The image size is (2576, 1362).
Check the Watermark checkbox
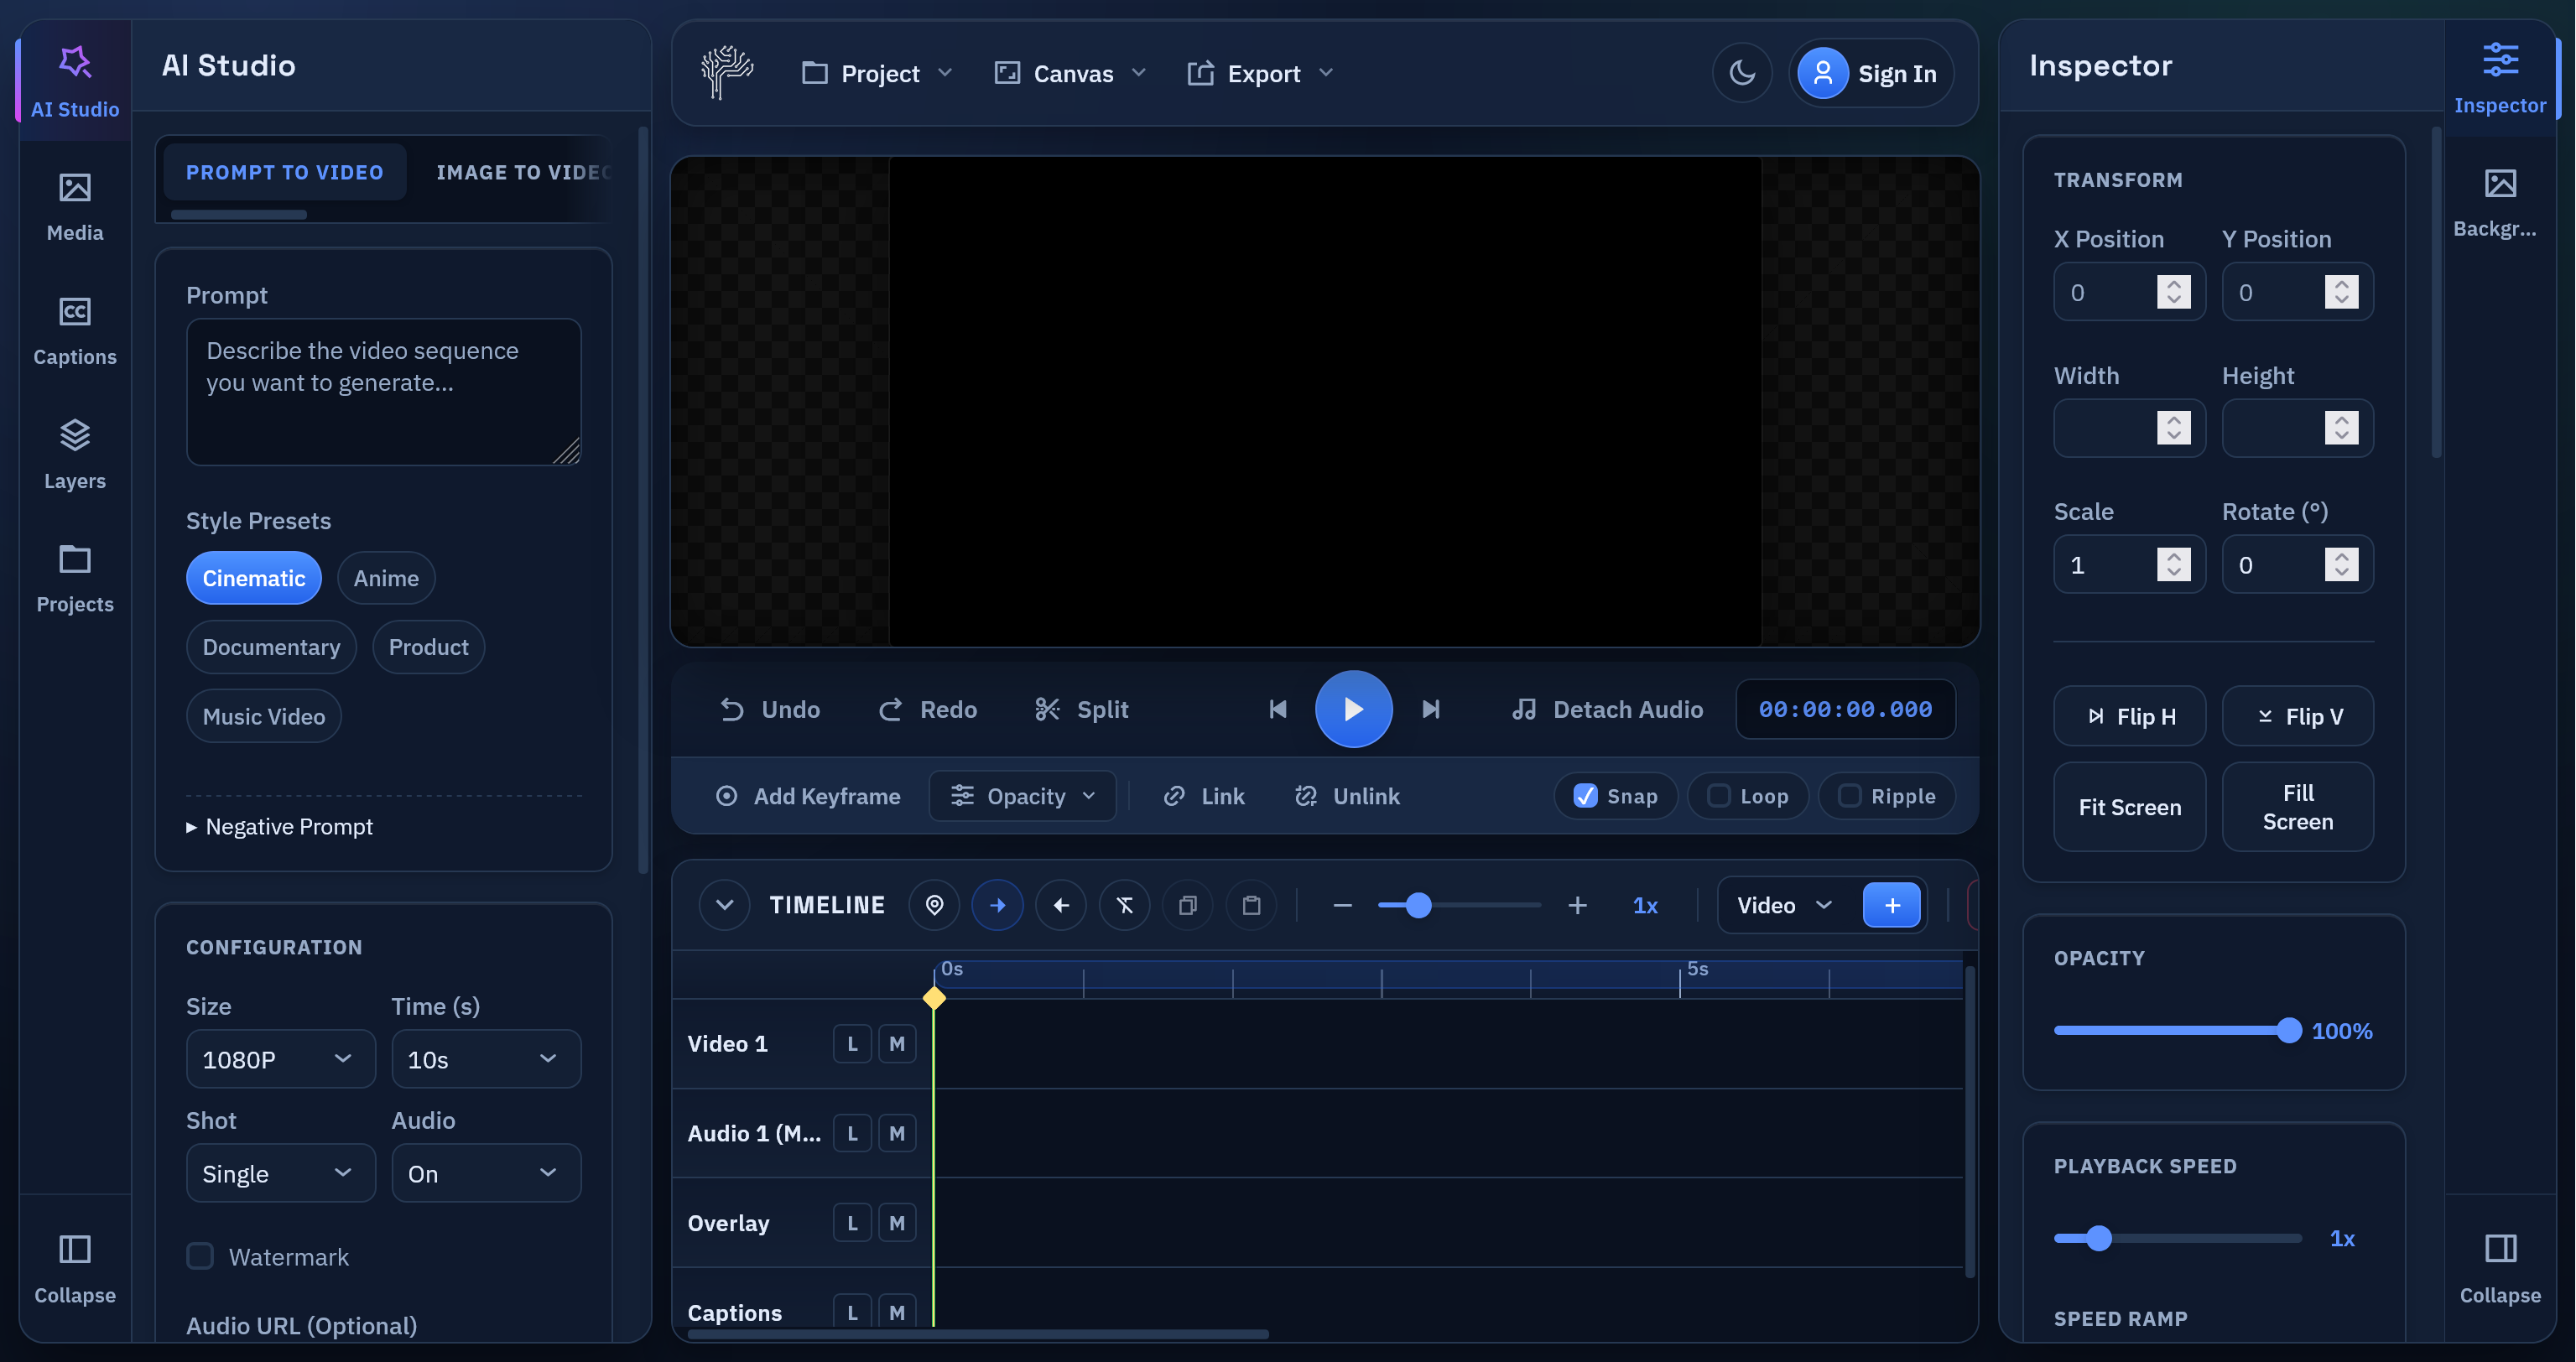click(x=200, y=1256)
